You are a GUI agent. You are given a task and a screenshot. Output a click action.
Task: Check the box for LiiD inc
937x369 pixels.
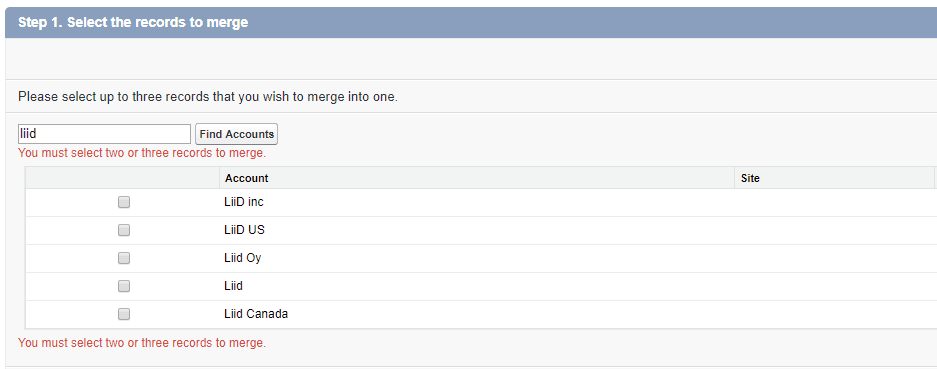click(124, 202)
